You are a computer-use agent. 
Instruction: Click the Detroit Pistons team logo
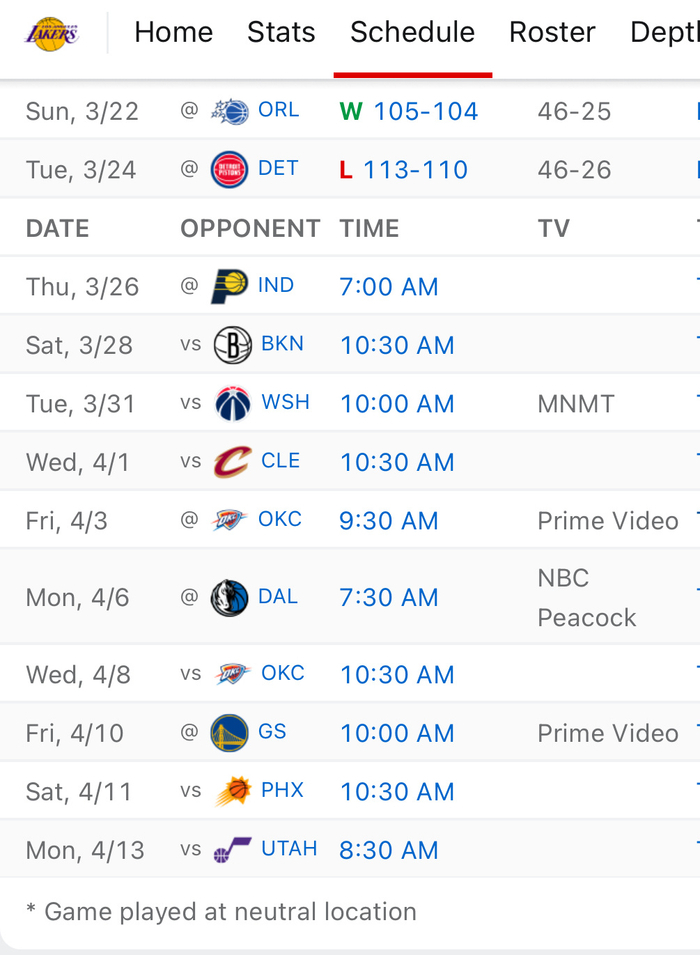pos(229,170)
